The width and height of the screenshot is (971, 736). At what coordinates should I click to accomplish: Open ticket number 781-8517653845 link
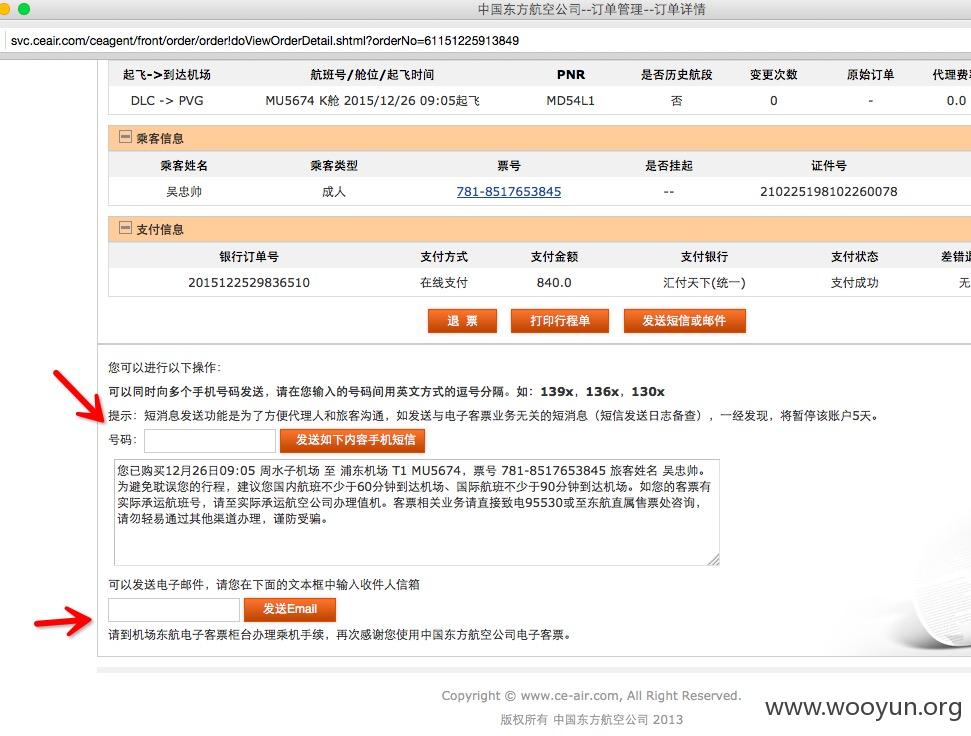(508, 192)
